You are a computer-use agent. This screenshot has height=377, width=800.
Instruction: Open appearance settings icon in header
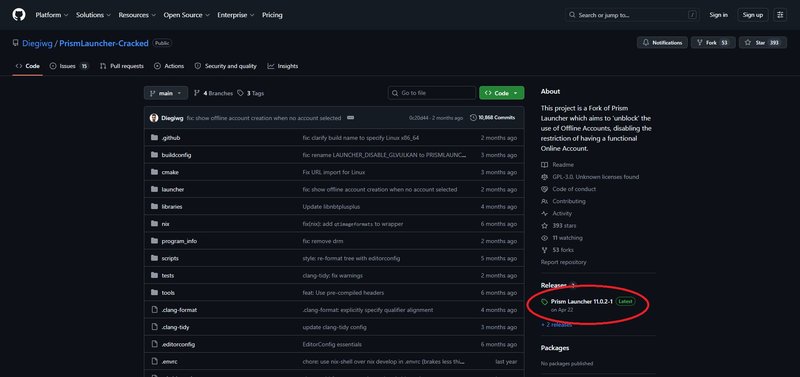(x=780, y=15)
